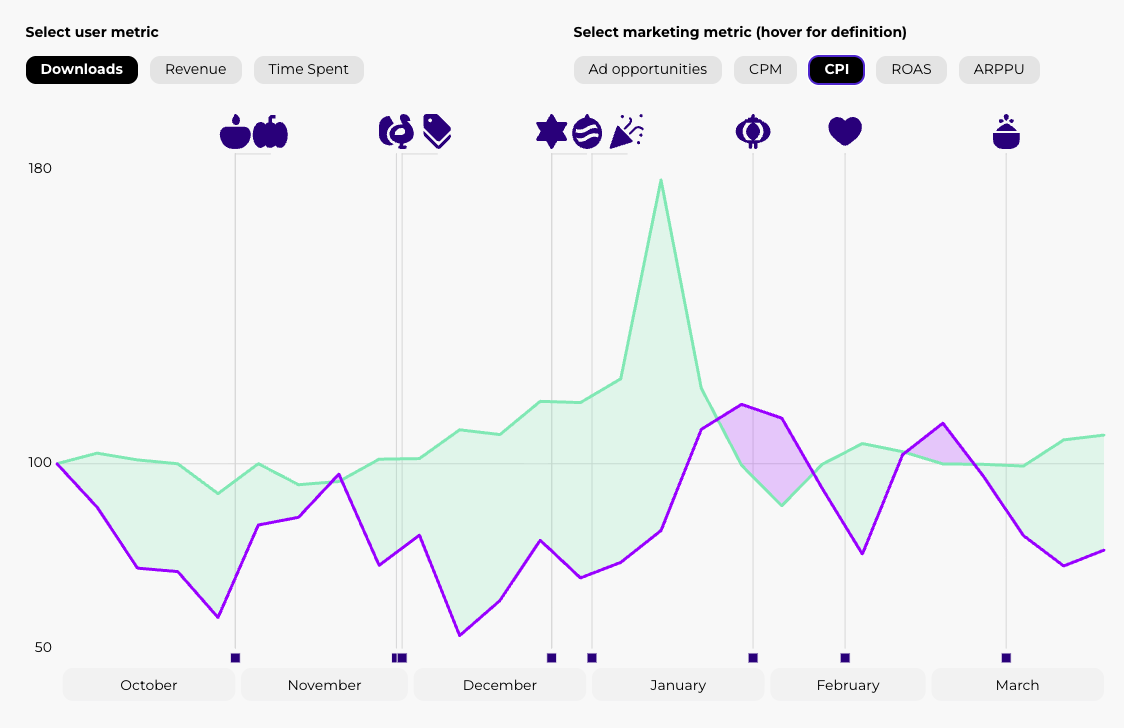Select the November month tab
Viewport: 1124px width, 728px height.
tap(324, 685)
